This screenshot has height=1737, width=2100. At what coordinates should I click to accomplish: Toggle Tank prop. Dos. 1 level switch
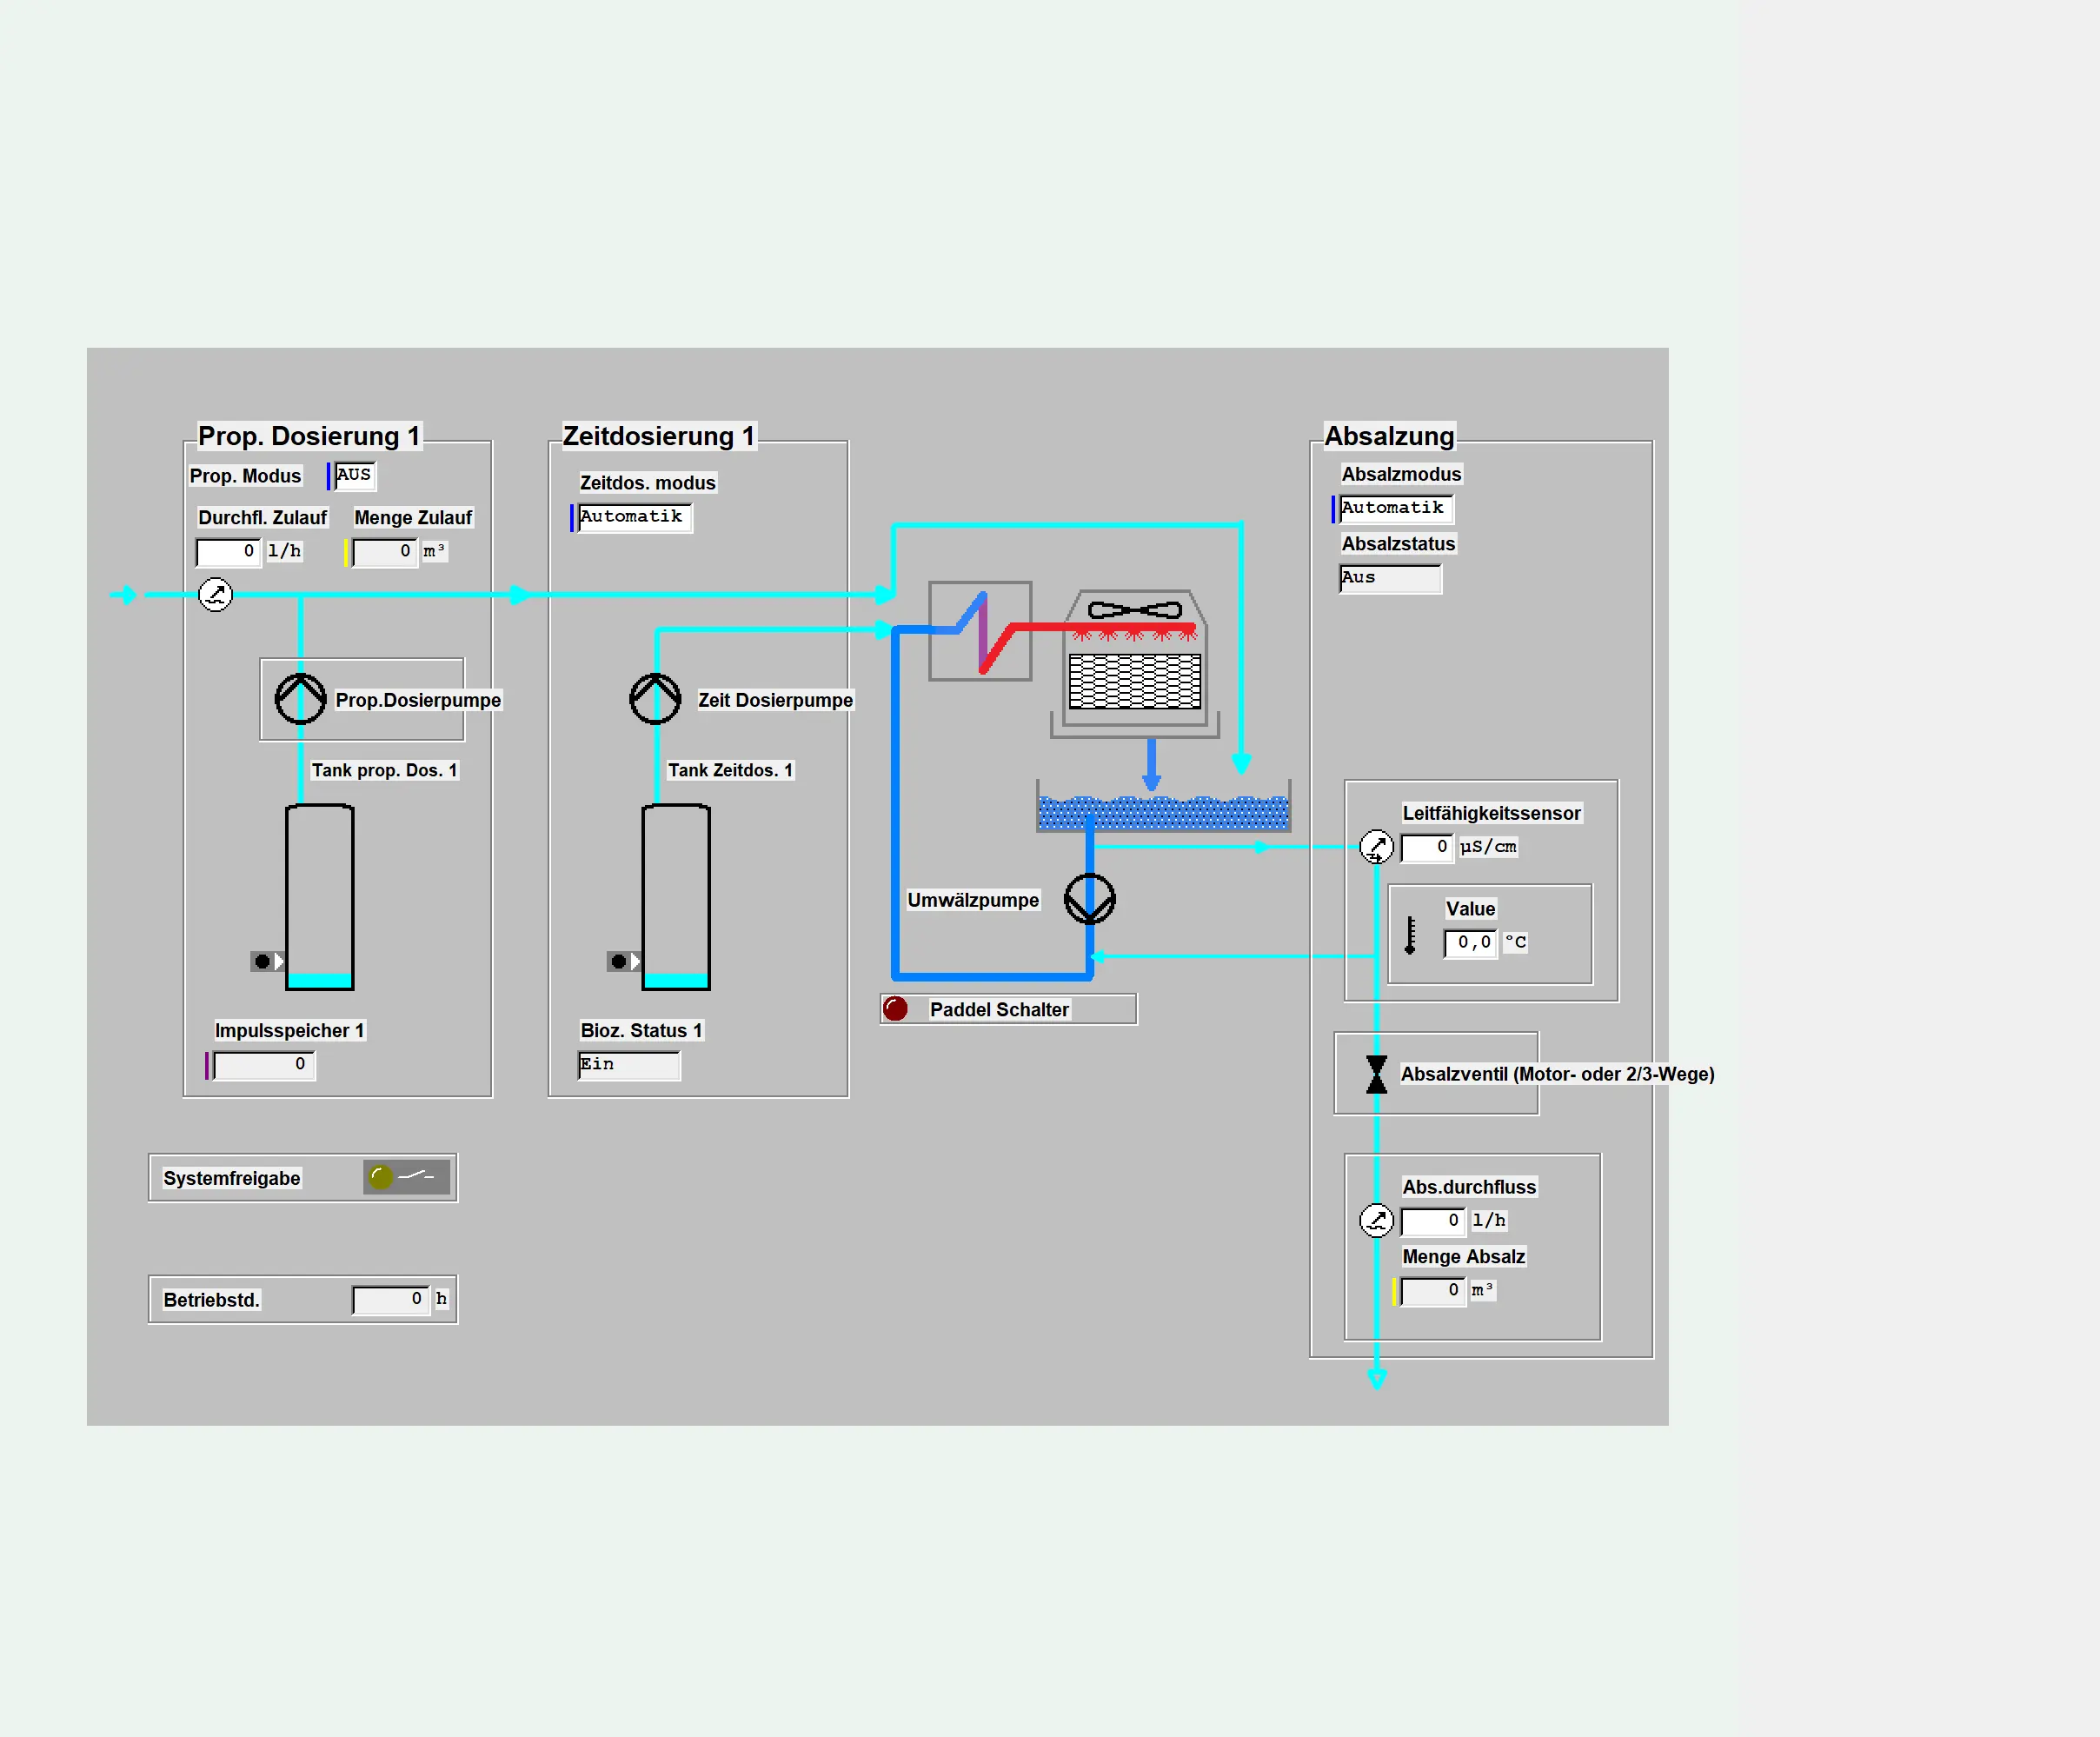pos(266,961)
